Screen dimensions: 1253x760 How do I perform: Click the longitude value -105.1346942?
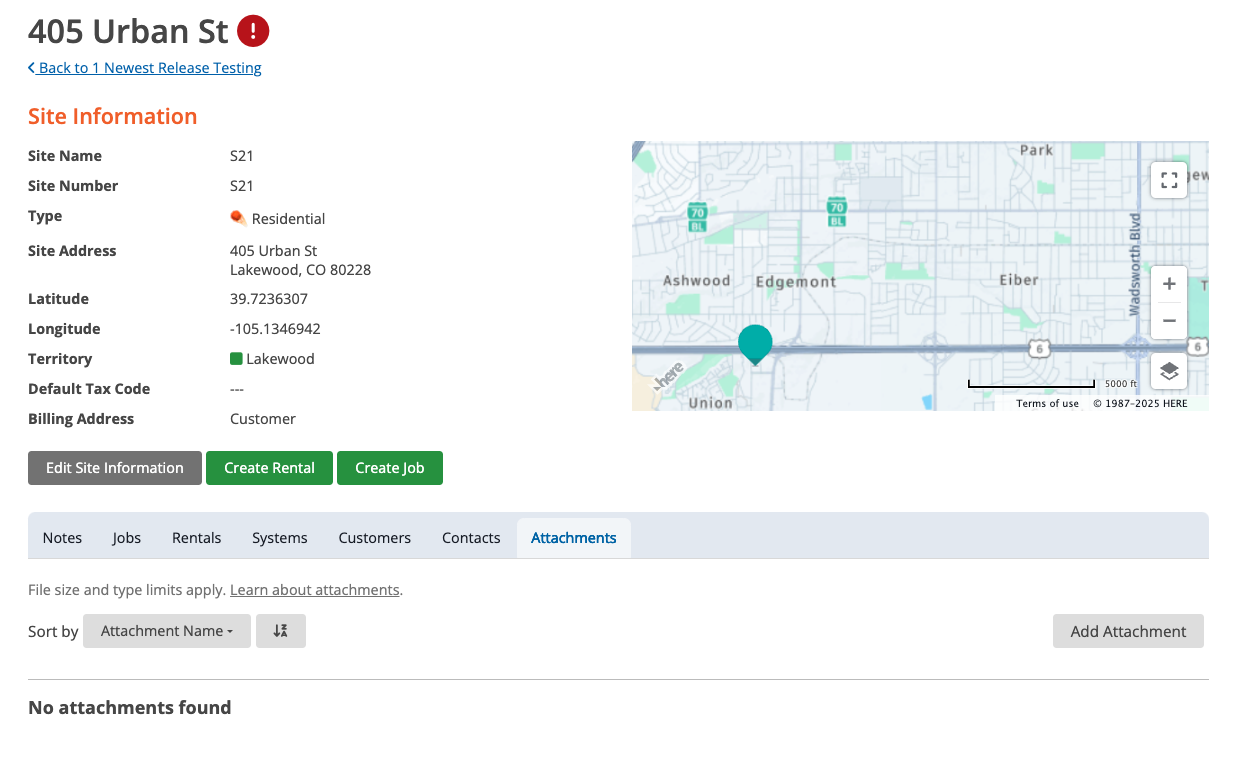coord(275,329)
